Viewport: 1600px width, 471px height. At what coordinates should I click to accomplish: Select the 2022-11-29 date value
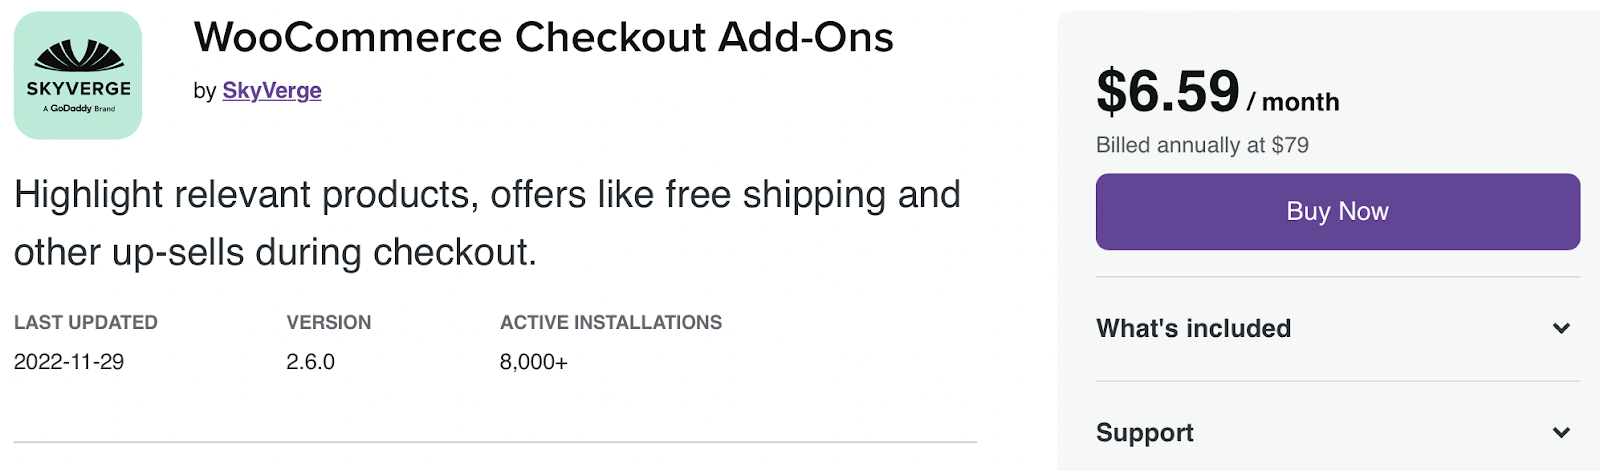click(69, 362)
